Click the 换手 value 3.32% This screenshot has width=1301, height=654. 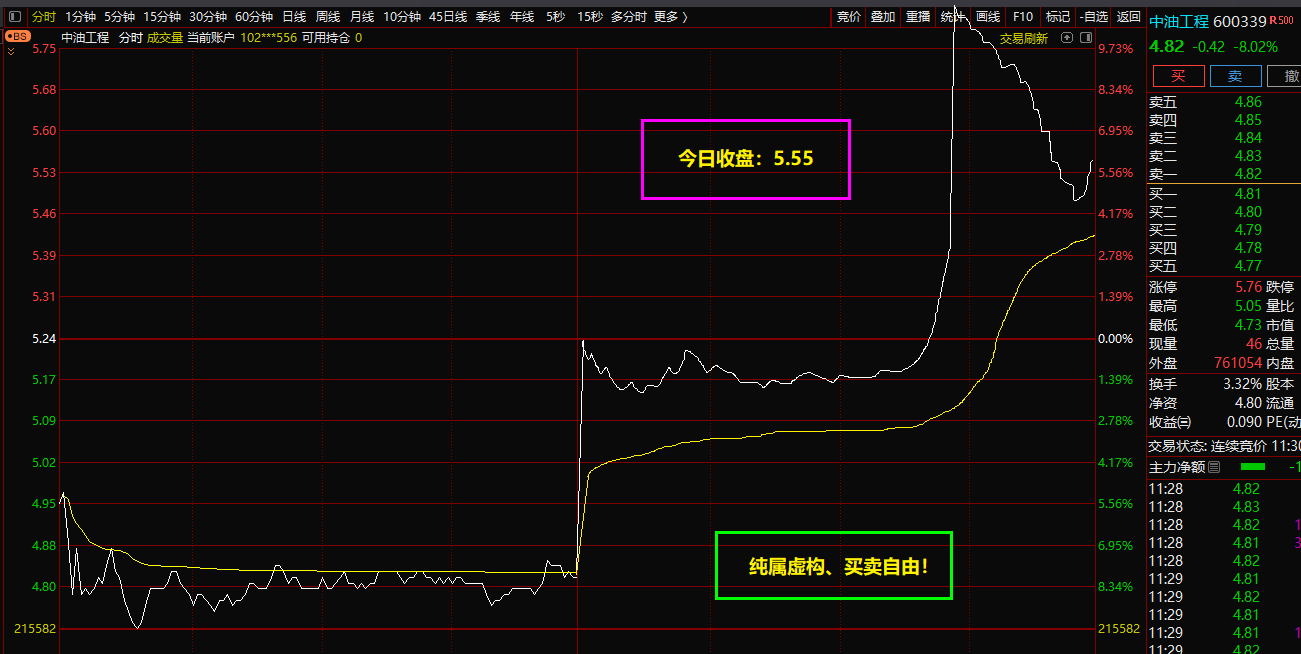click(x=1242, y=383)
